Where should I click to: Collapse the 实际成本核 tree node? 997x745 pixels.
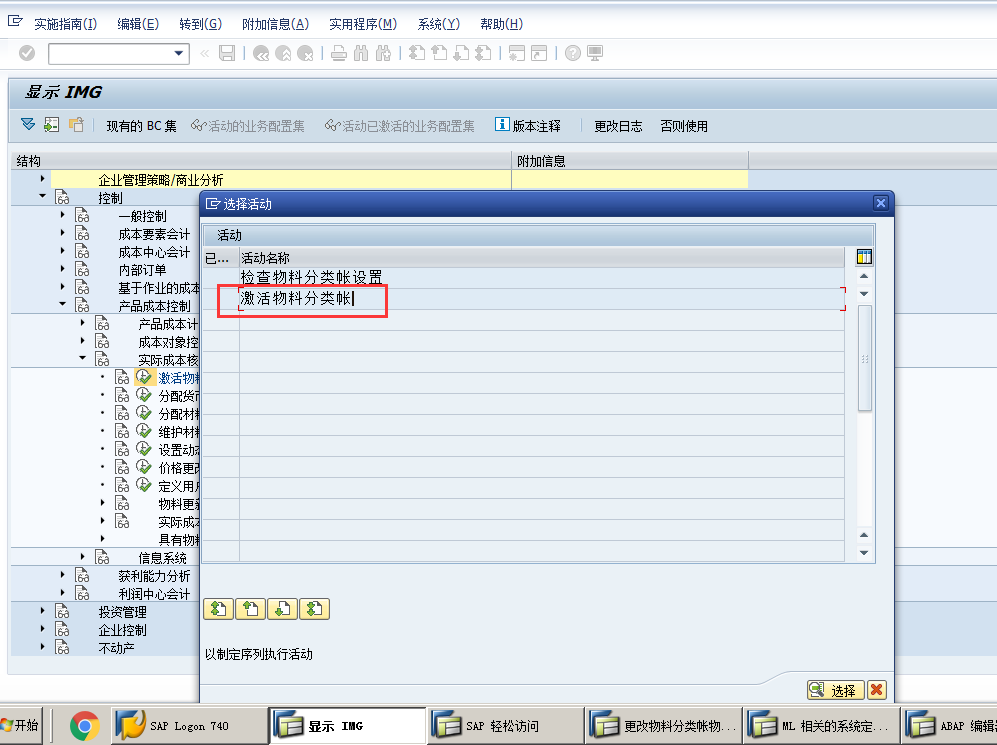84,358
